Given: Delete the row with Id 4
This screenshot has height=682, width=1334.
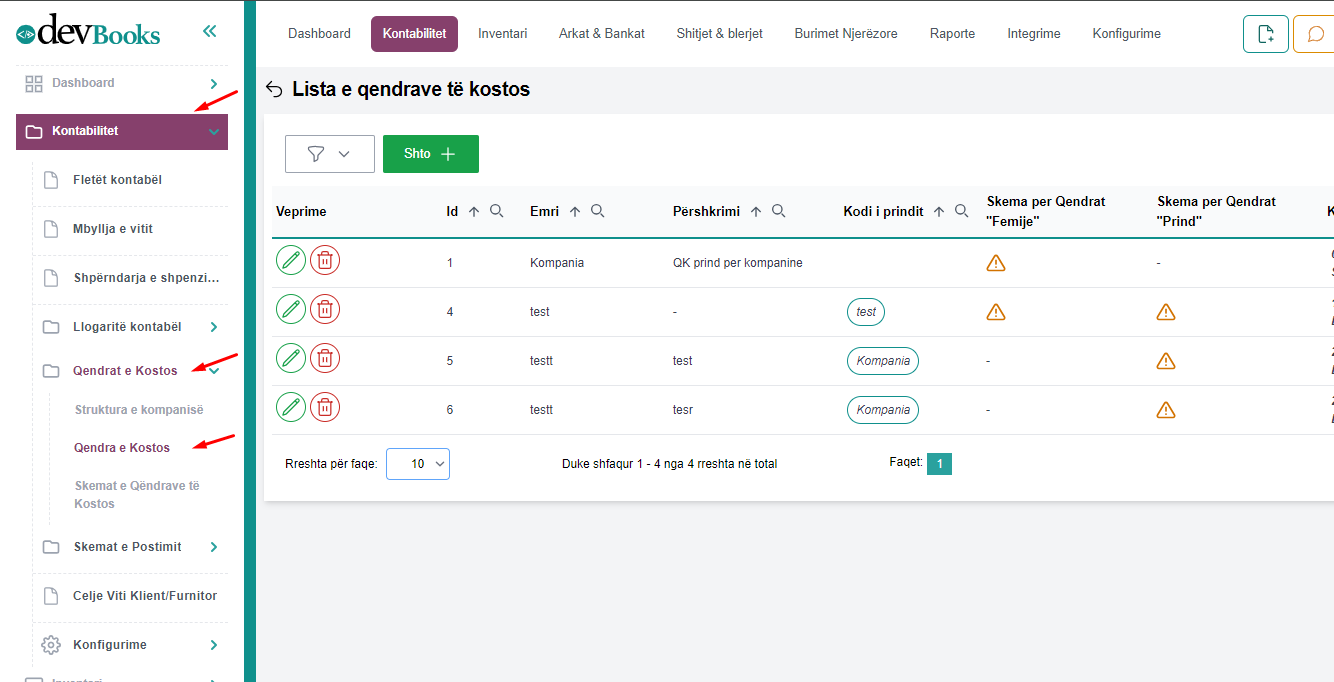Looking at the screenshot, I should 325,310.
